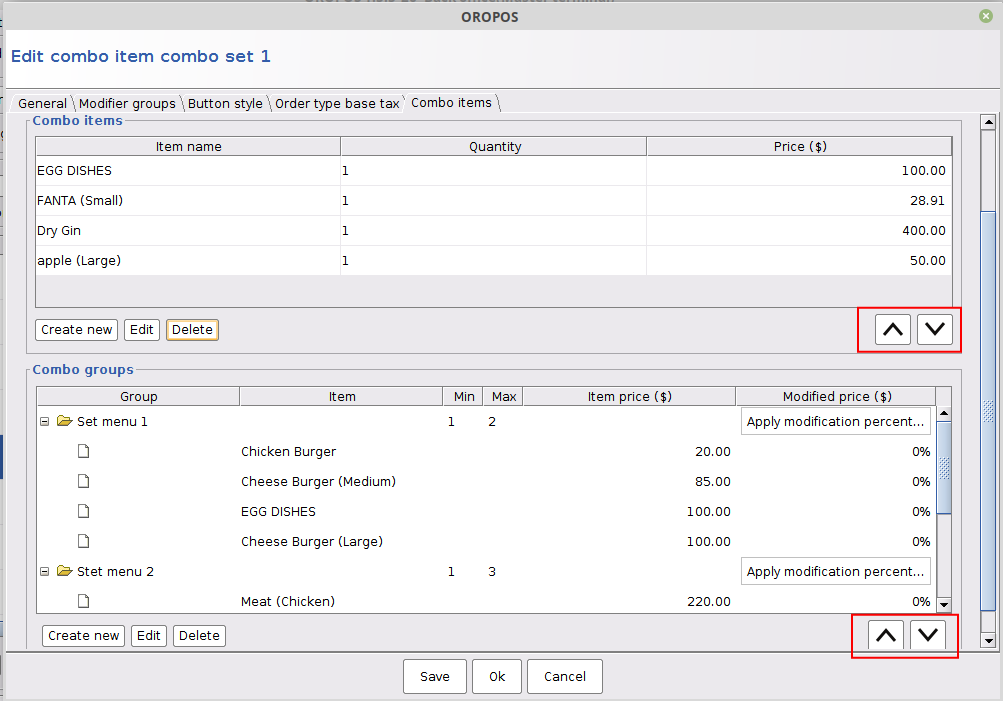This screenshot has height=701, width=1003.
Task: Move combo group down with arrow button
Action: (928, 635)
